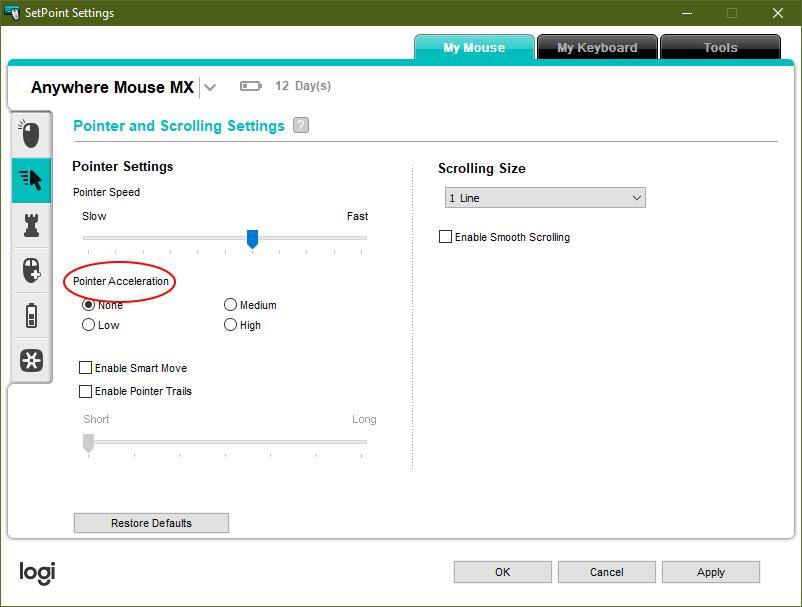Select Medium pointer acceleration

click(x=231, y=305)
